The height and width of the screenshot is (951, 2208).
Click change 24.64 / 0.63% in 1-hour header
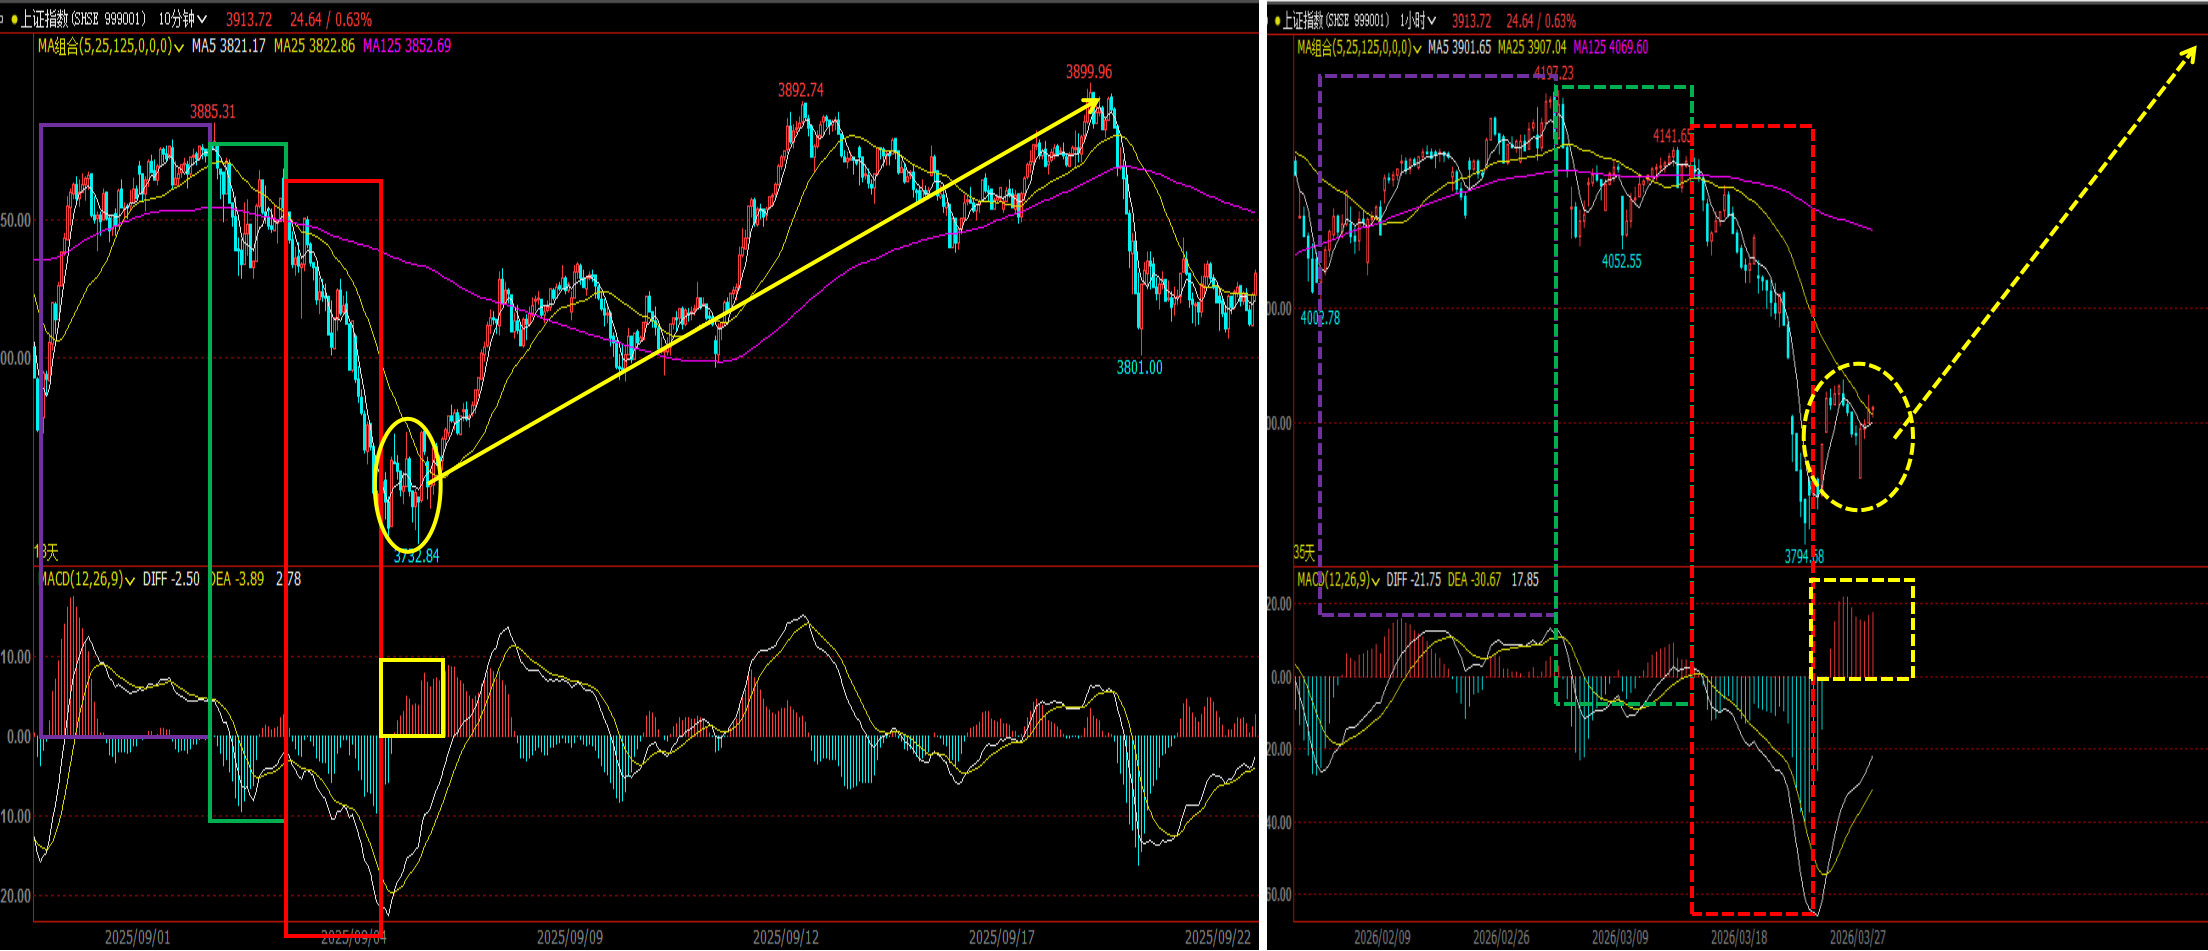(1541, 20)
